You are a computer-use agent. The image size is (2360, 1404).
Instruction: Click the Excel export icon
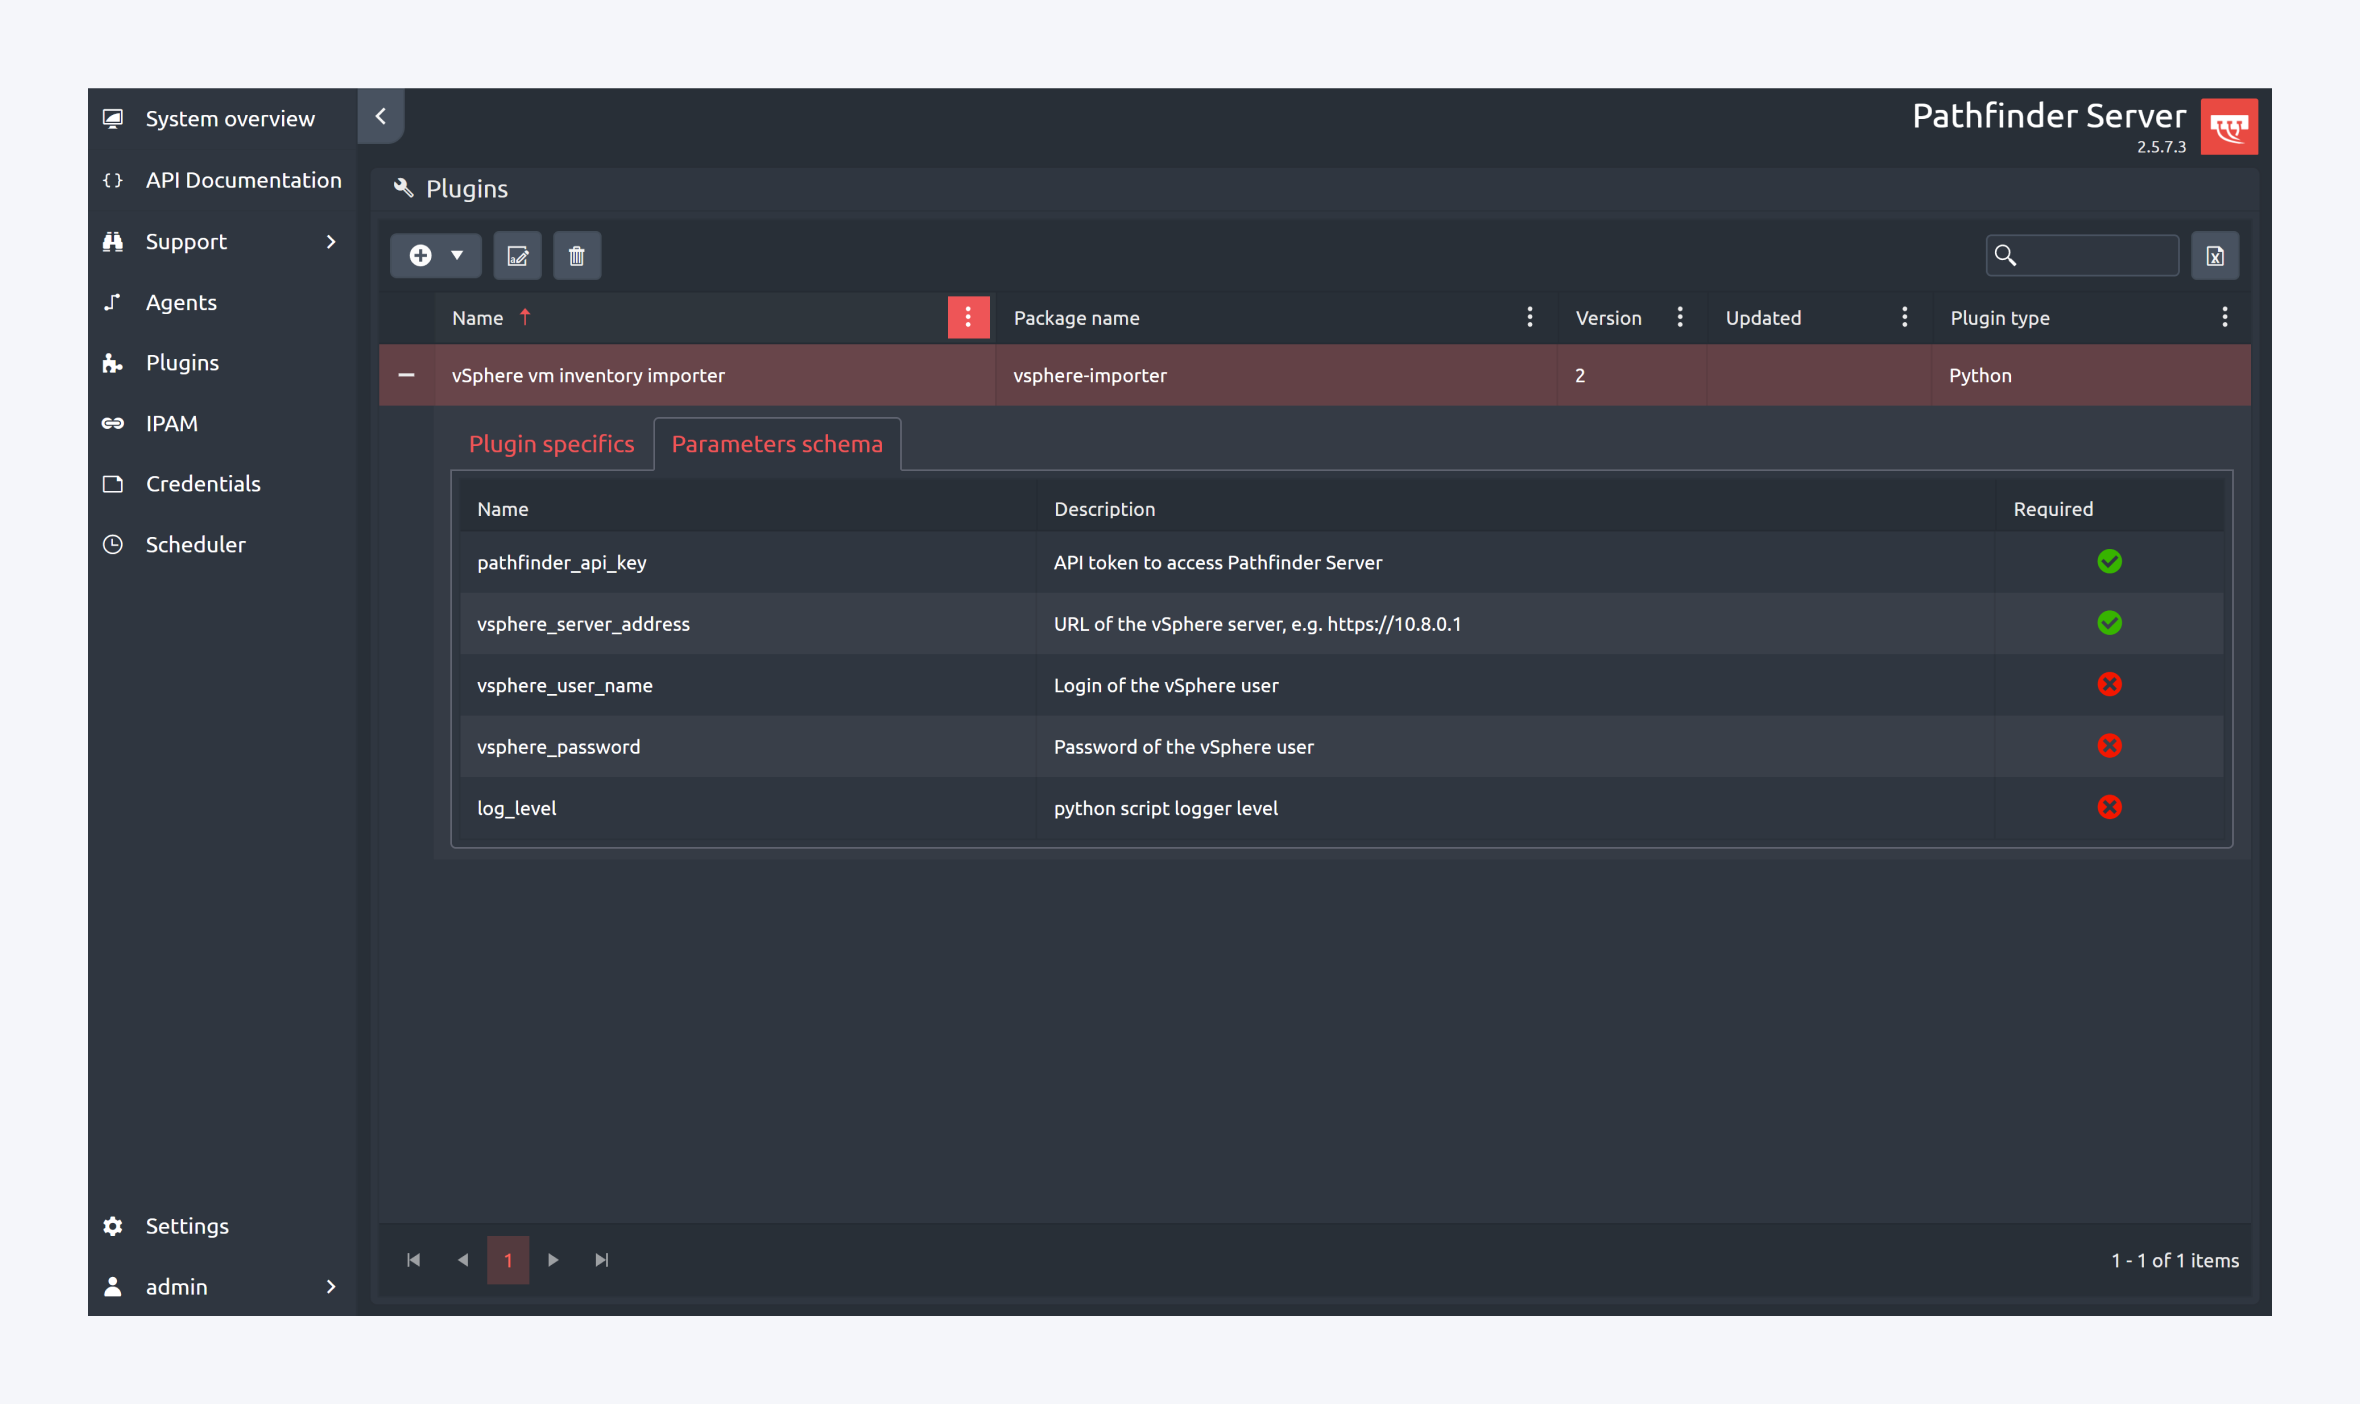[2214, 256]
